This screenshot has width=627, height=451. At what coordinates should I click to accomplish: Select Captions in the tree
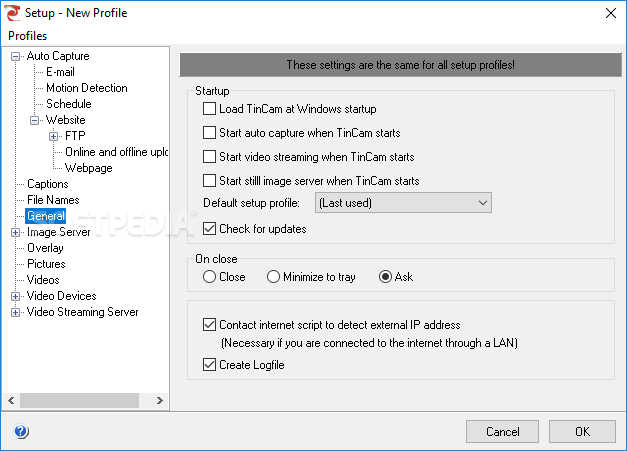point(48,184)
